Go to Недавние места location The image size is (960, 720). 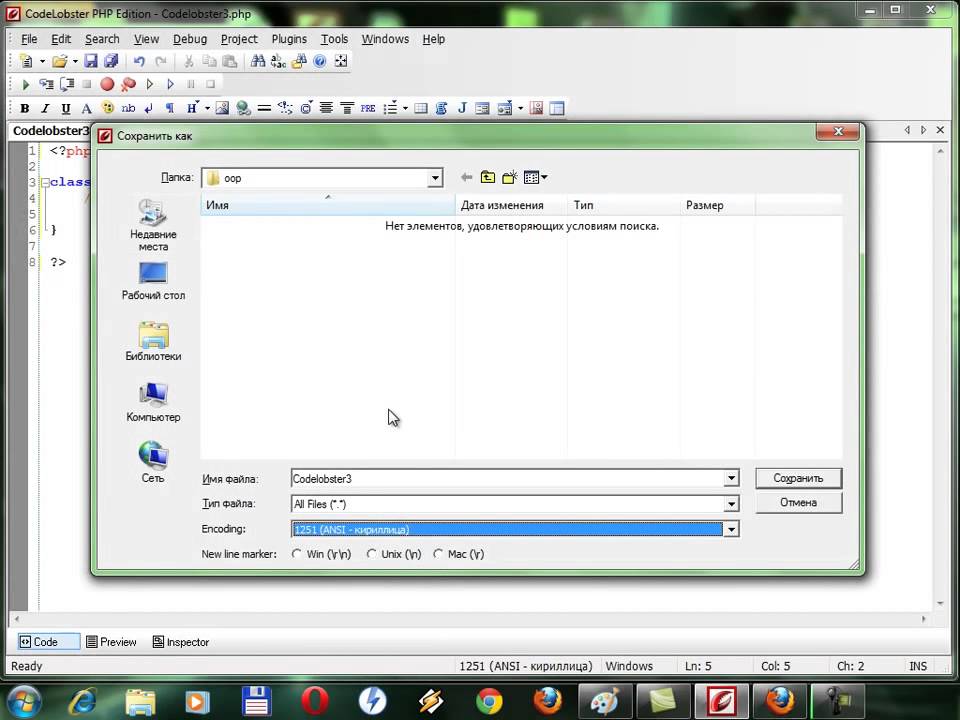tap(153, 225)
